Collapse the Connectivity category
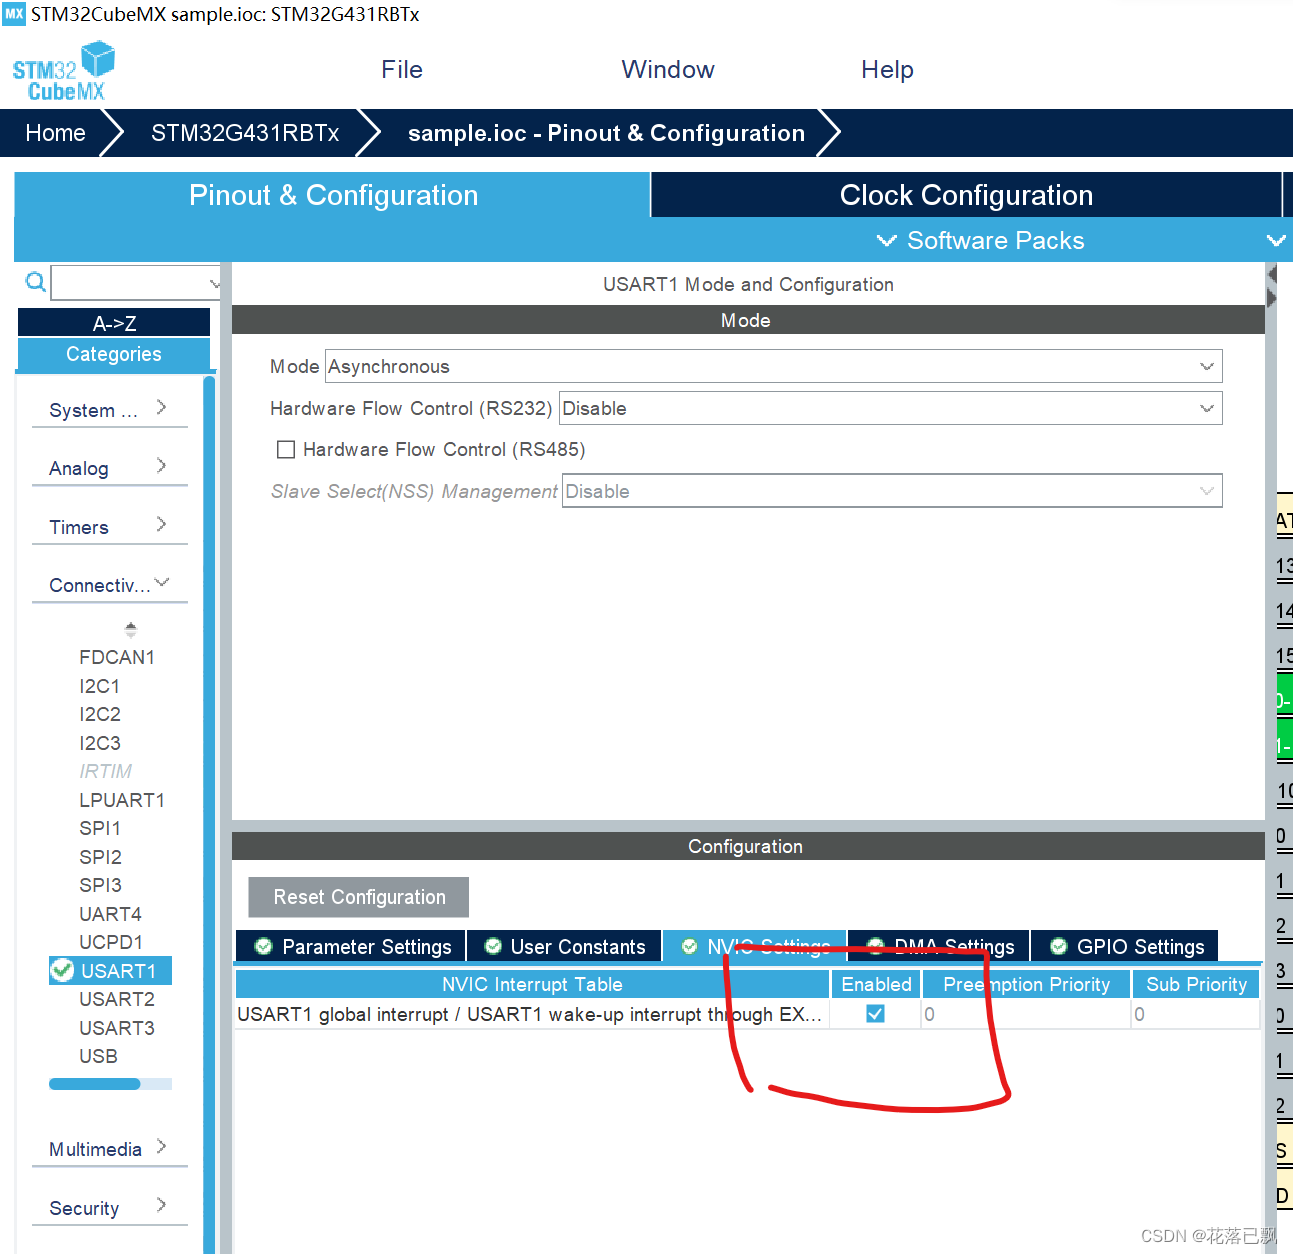The height and width of the screenshot is (1254, 1293). pyautogui.click(x=110, y=585)
